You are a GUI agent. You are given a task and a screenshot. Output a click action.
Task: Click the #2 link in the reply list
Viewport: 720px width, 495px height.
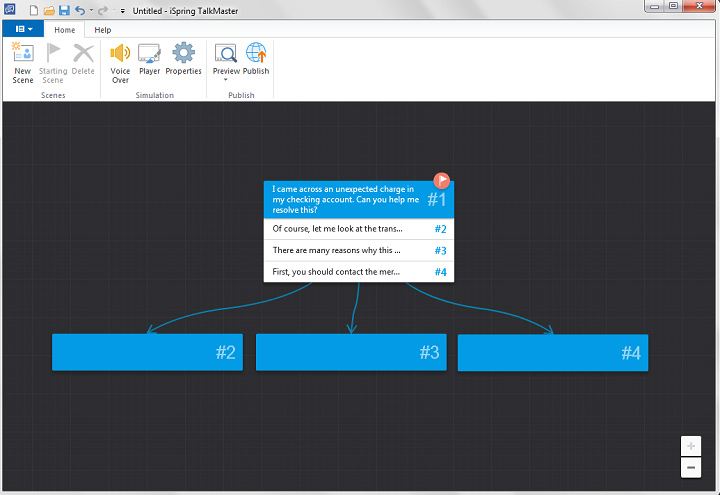tap(440, 229)
